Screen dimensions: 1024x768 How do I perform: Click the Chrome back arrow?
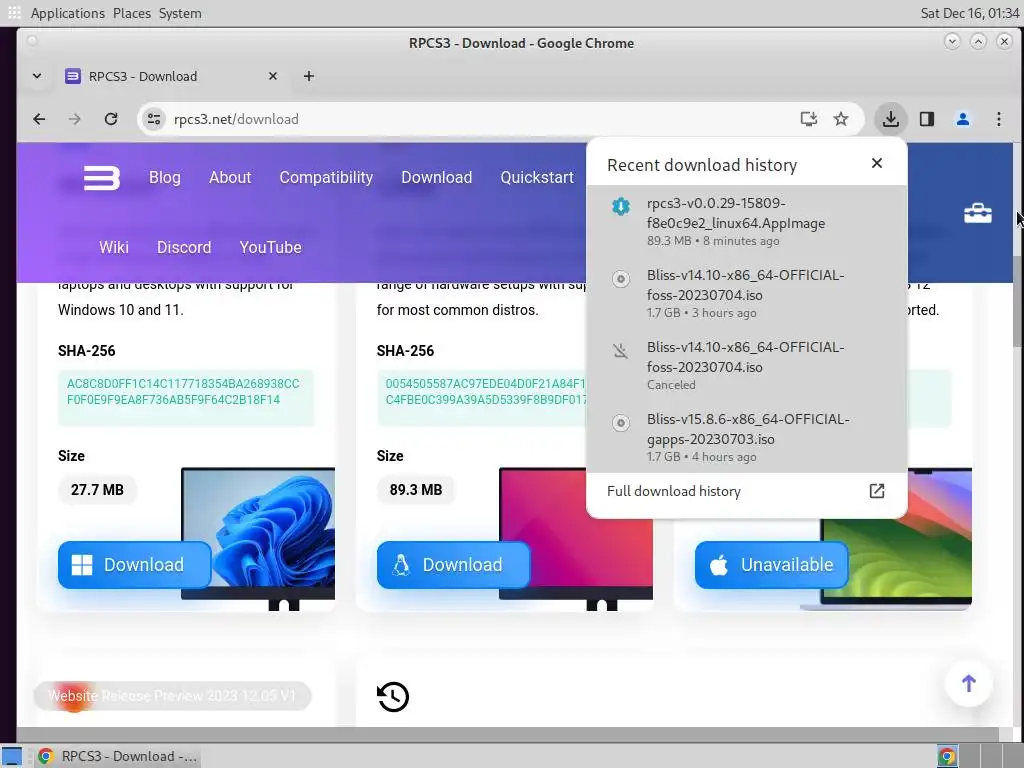[x=39, y=119]
